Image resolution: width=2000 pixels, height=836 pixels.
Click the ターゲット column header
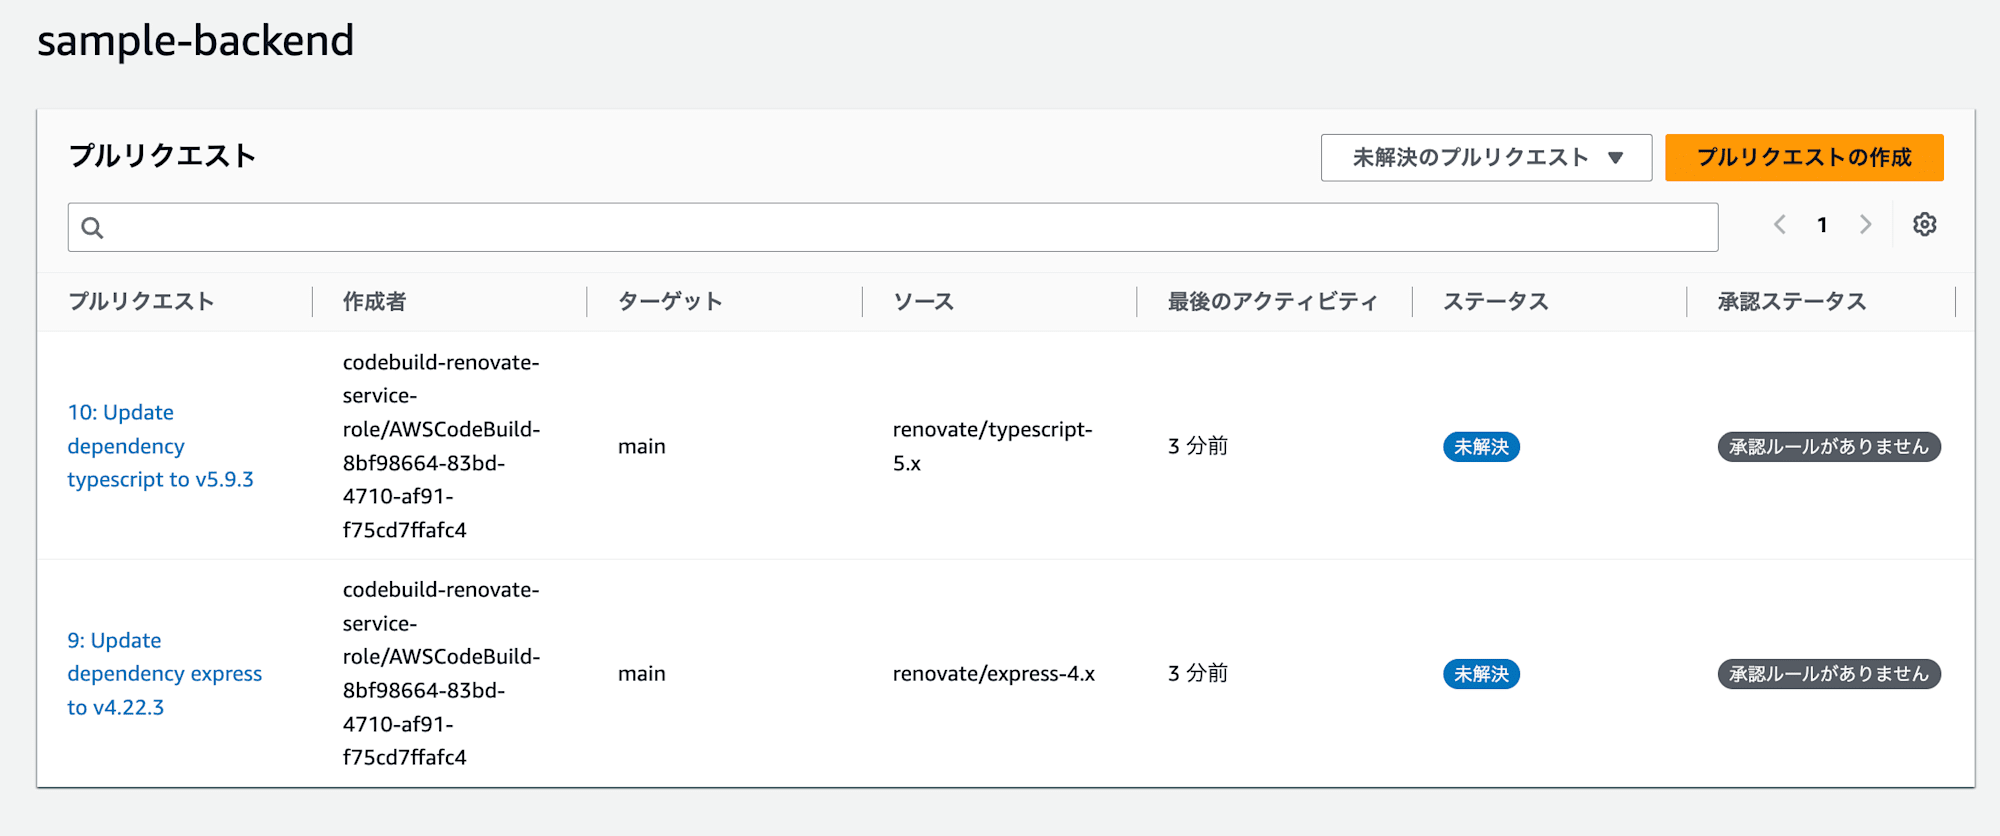[x=670, y=302]
